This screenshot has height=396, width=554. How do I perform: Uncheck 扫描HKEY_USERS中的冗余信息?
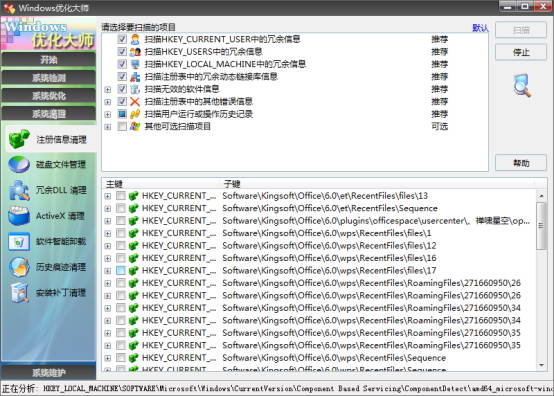(122, 52)
